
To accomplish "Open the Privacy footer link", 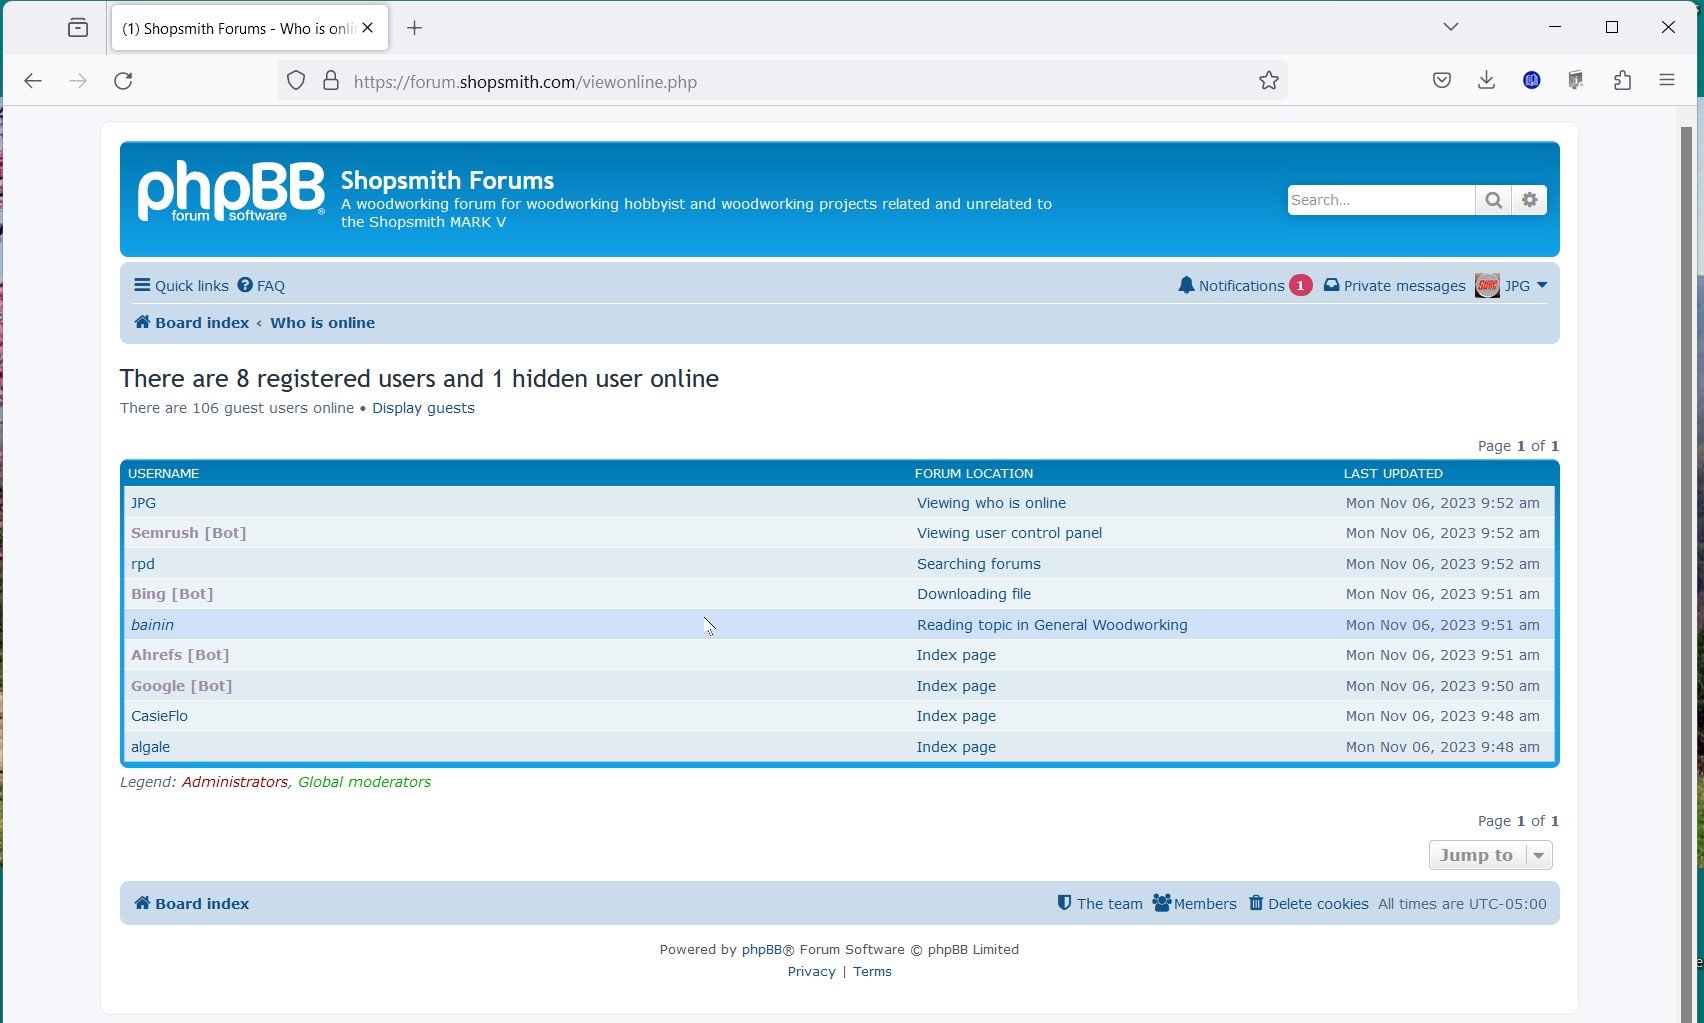I will click(811, 972).
